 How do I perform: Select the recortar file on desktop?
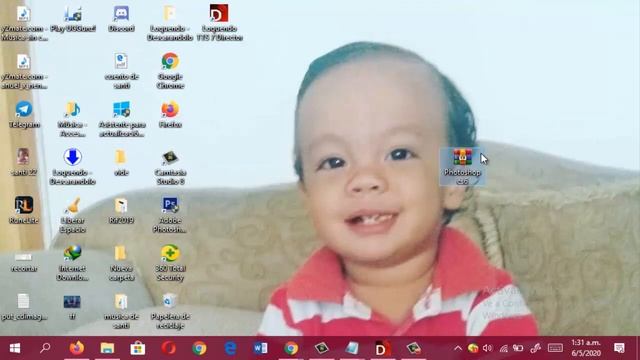24,261
